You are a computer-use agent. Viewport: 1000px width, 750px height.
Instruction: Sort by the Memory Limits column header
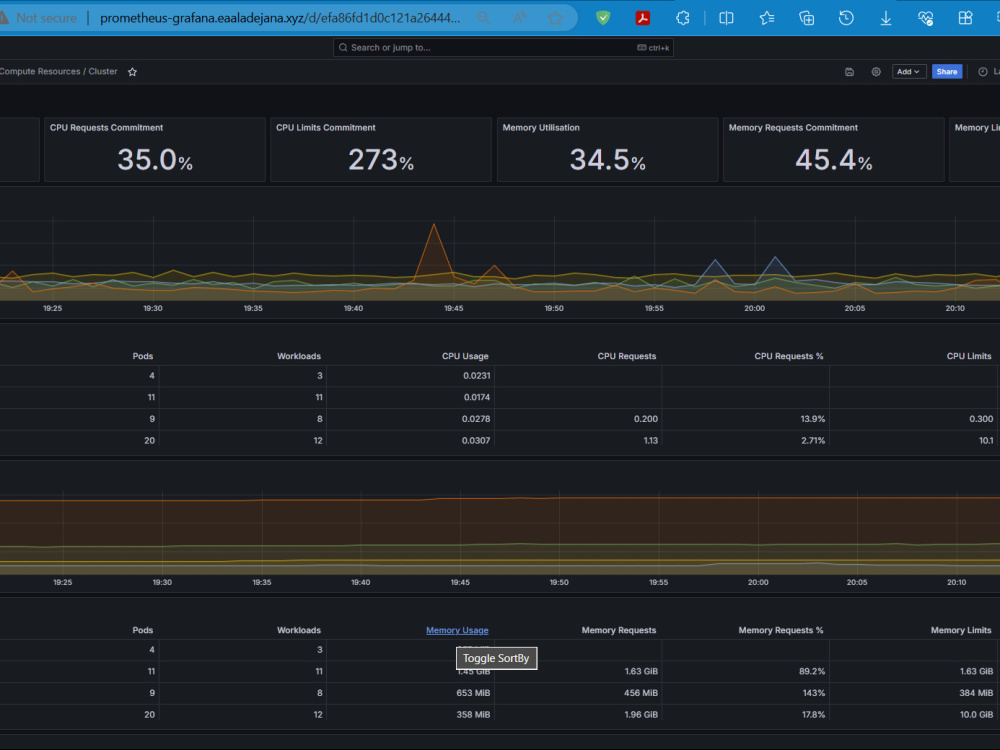coord(961,630)
